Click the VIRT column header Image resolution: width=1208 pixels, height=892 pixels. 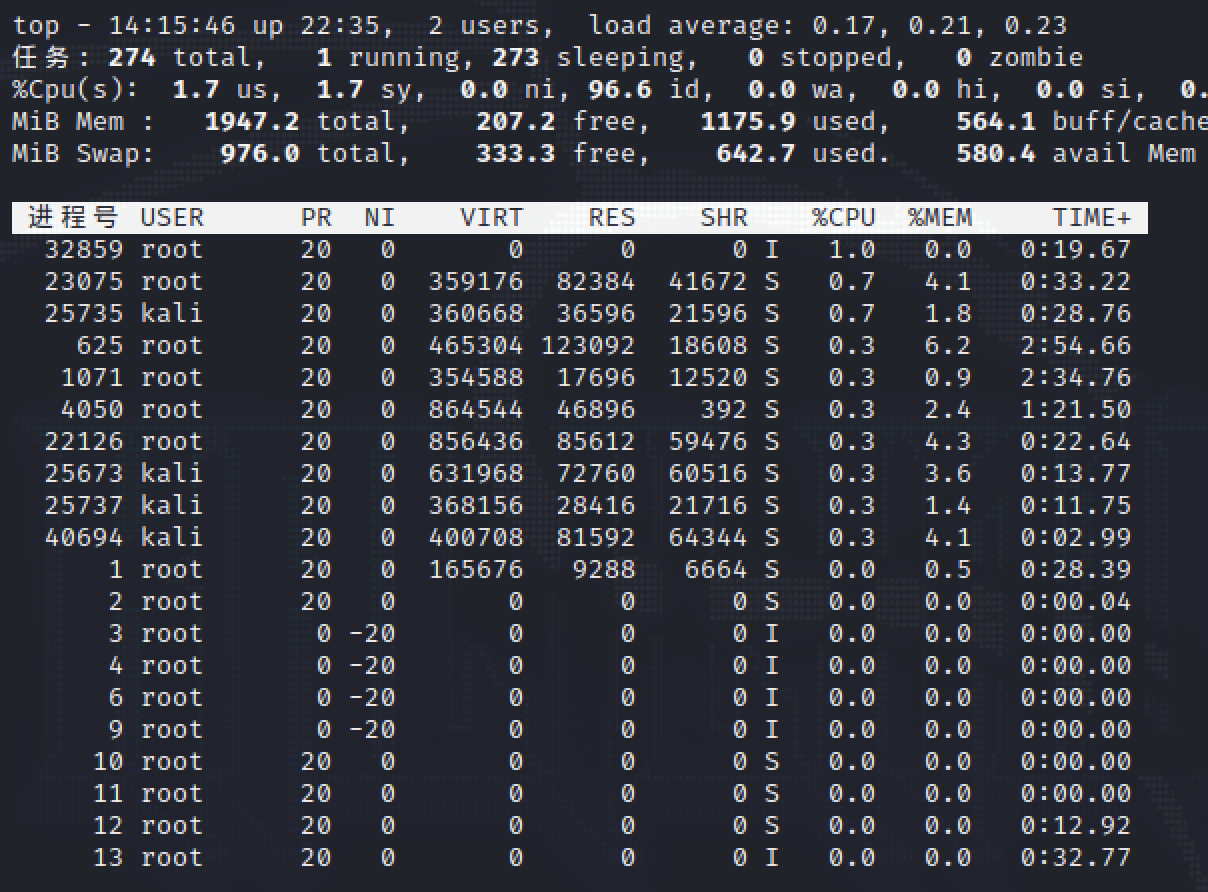(x=491, y=218)
